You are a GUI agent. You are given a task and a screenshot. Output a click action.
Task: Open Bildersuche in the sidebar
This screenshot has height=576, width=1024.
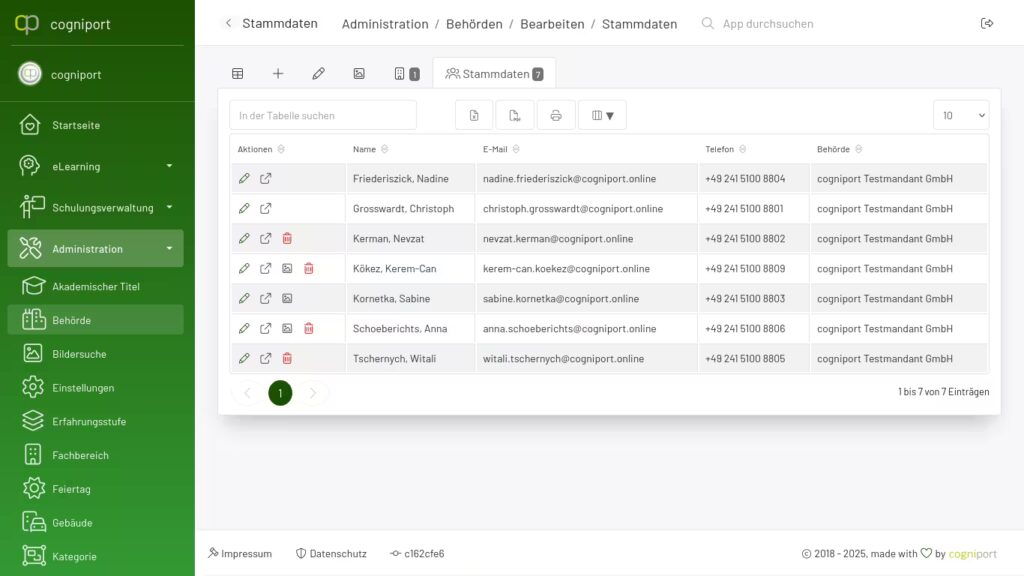(79, 354)
